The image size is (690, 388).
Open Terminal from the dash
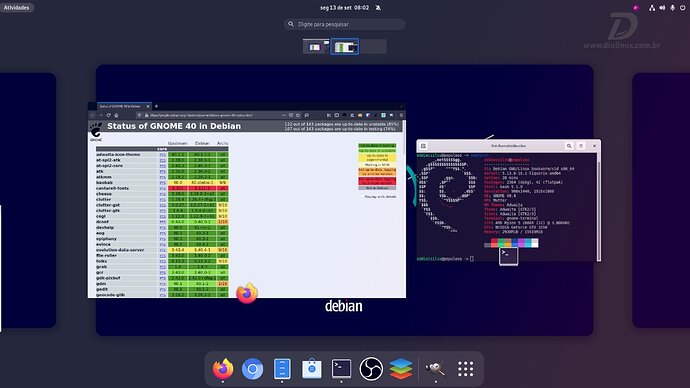pos(341,369)
